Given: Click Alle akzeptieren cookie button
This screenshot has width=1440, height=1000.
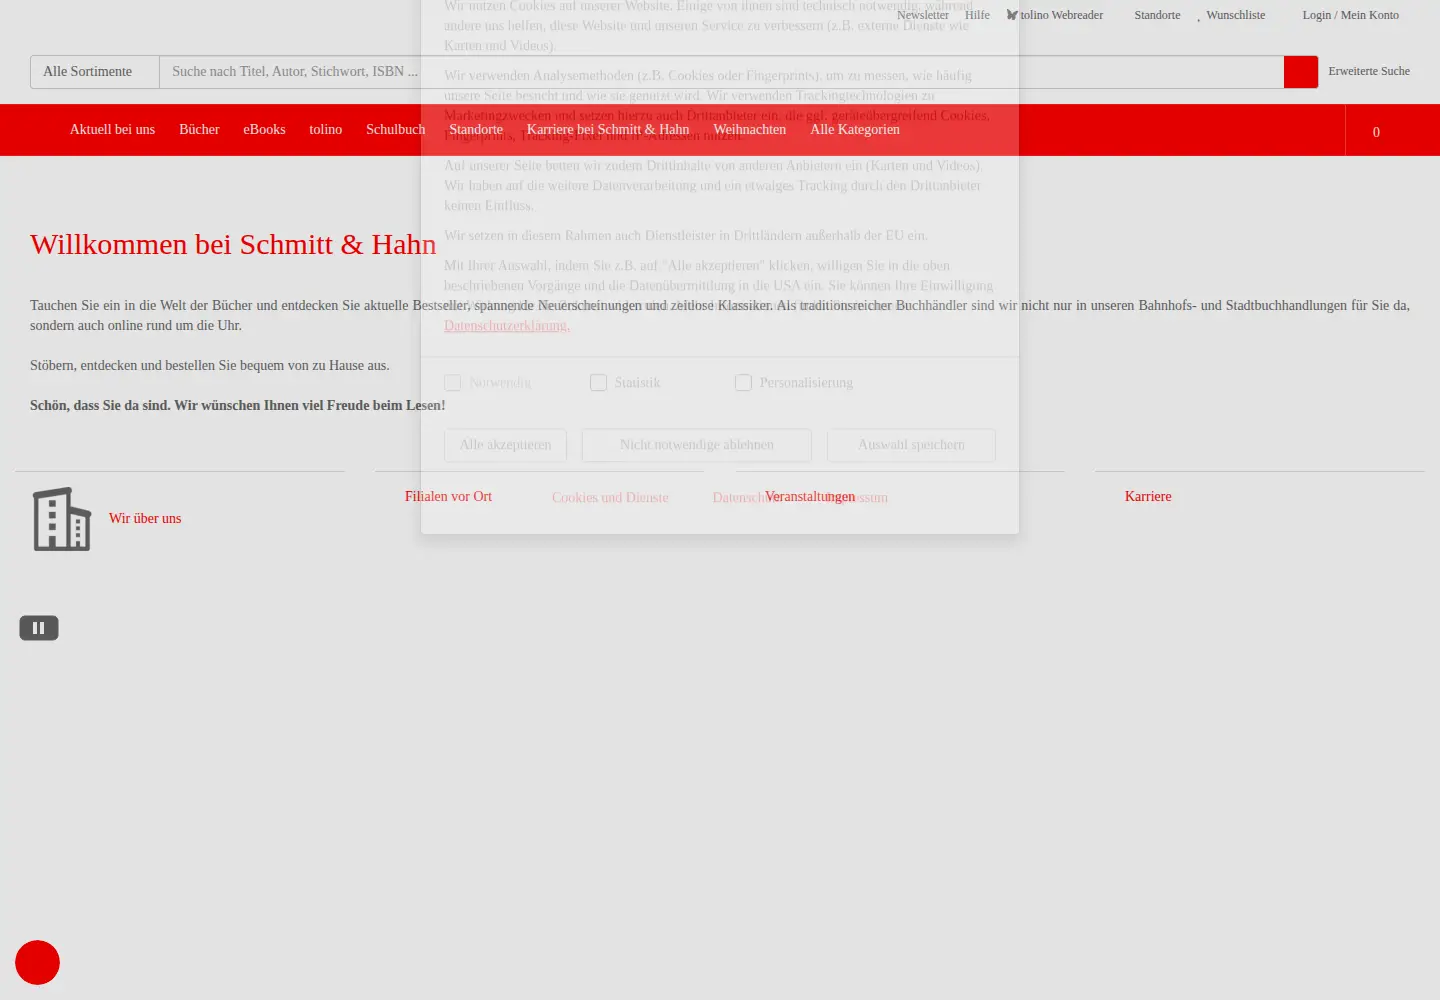Looking at the screenshot, I should 505,445.
